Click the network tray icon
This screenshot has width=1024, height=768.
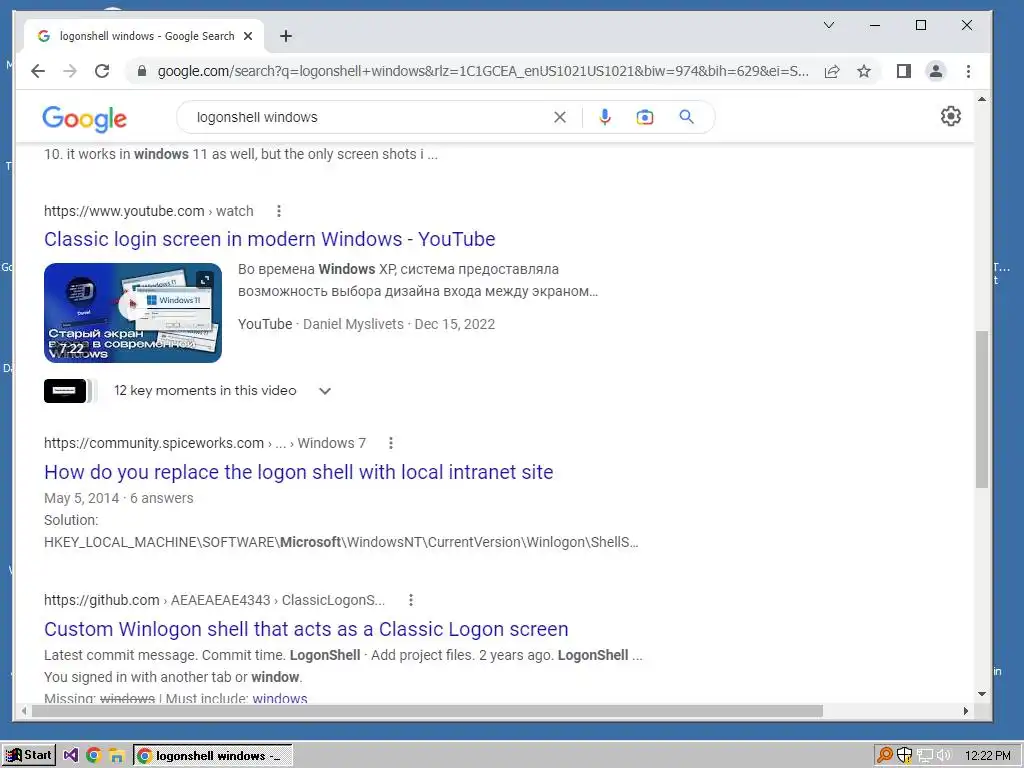tap(925, 756)
